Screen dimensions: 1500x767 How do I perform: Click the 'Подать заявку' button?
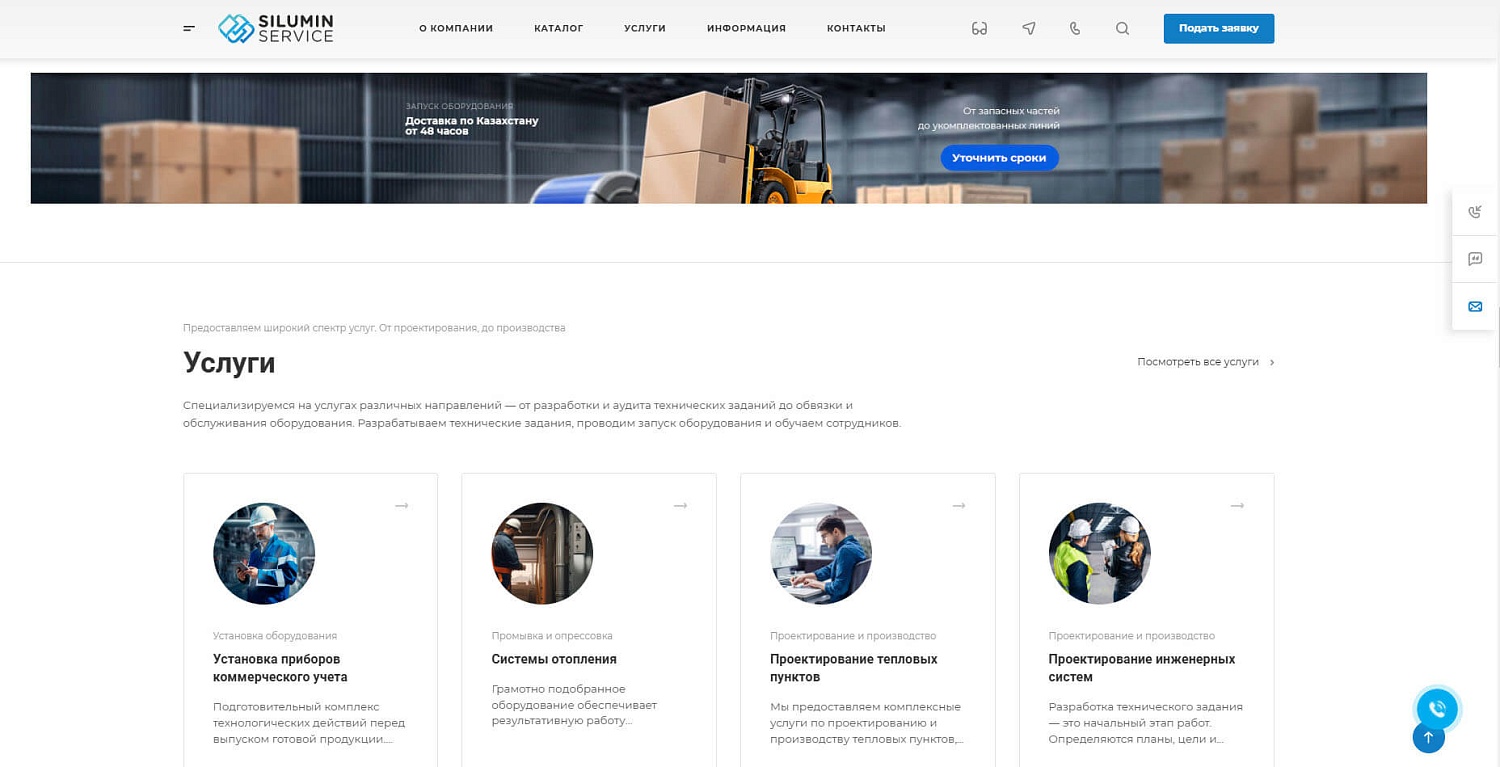click(1218, 29)
